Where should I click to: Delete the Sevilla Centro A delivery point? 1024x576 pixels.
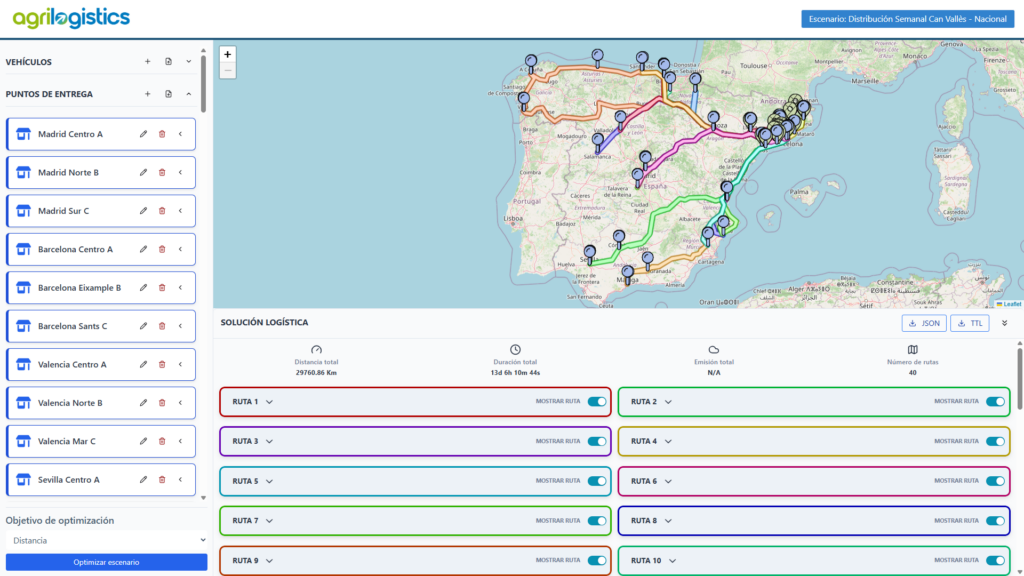pos(162,480)
